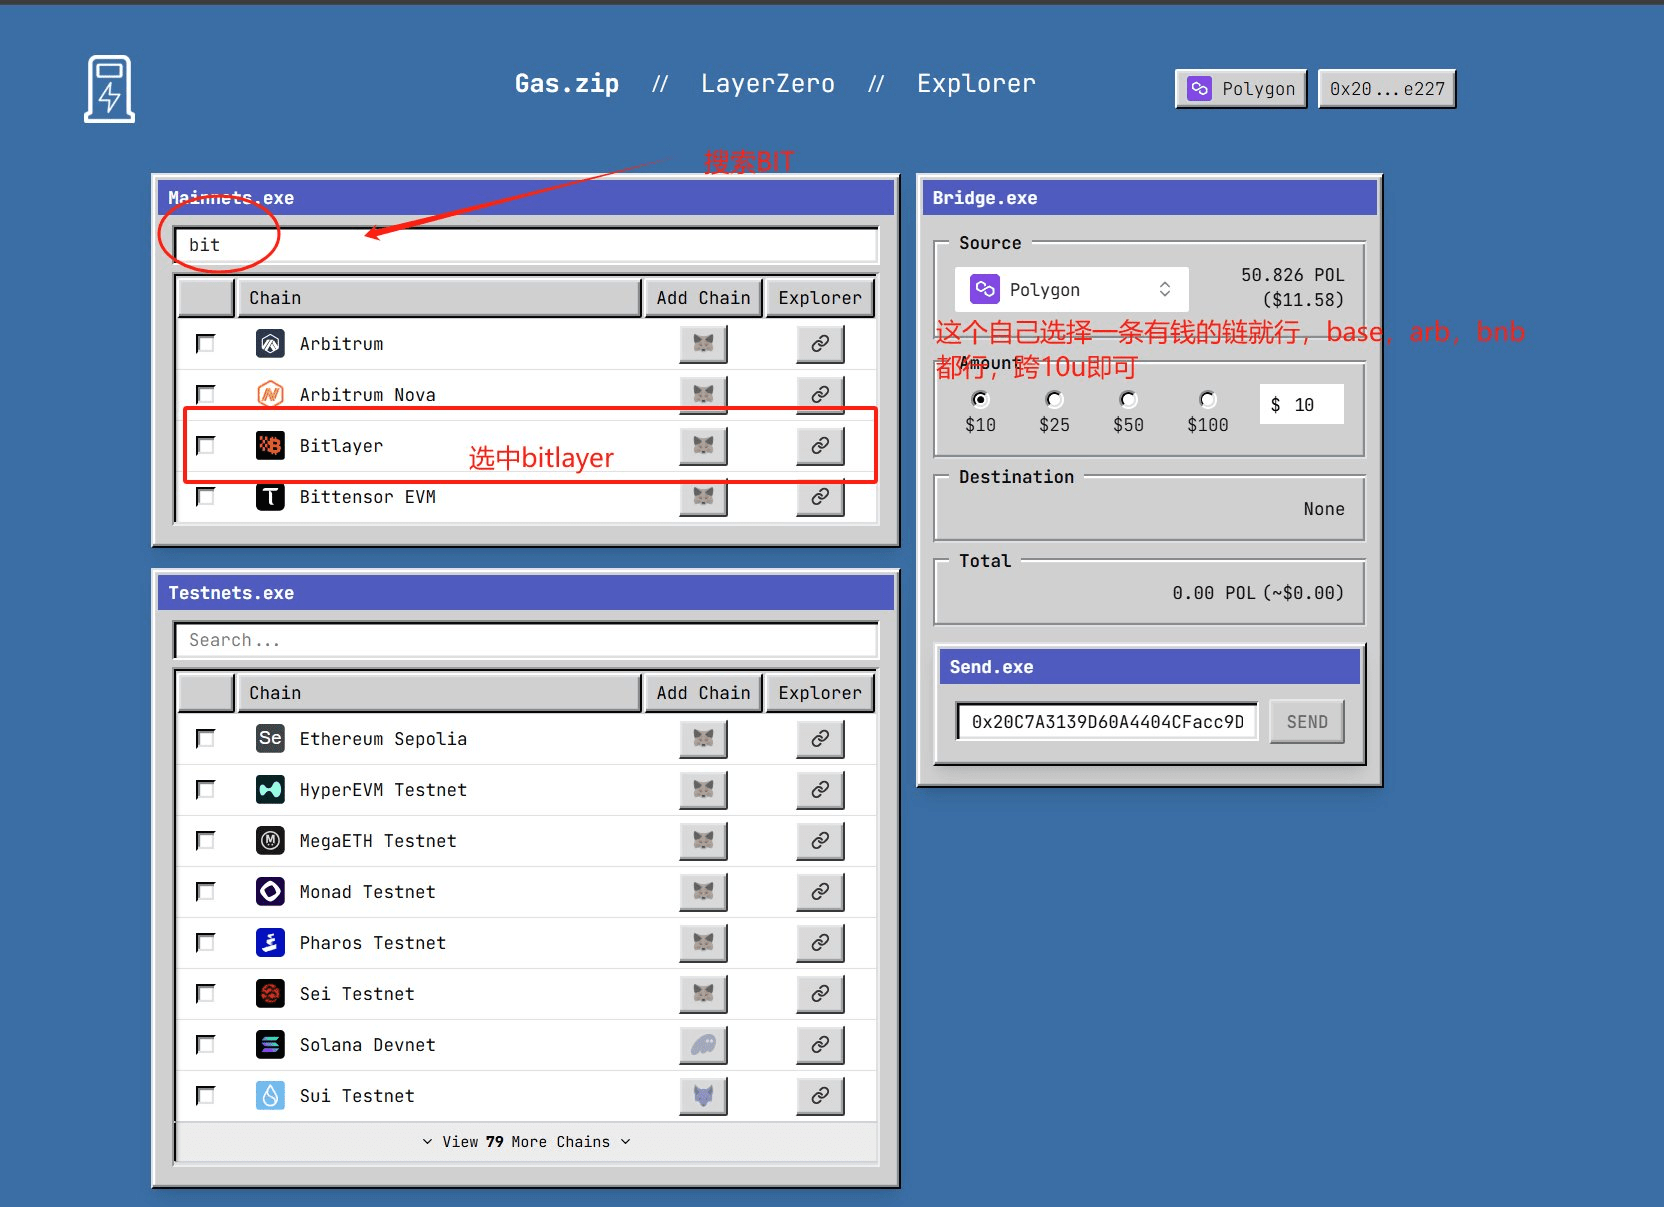Click the recipient address field in Send.exe

(x=1107, y=722)
